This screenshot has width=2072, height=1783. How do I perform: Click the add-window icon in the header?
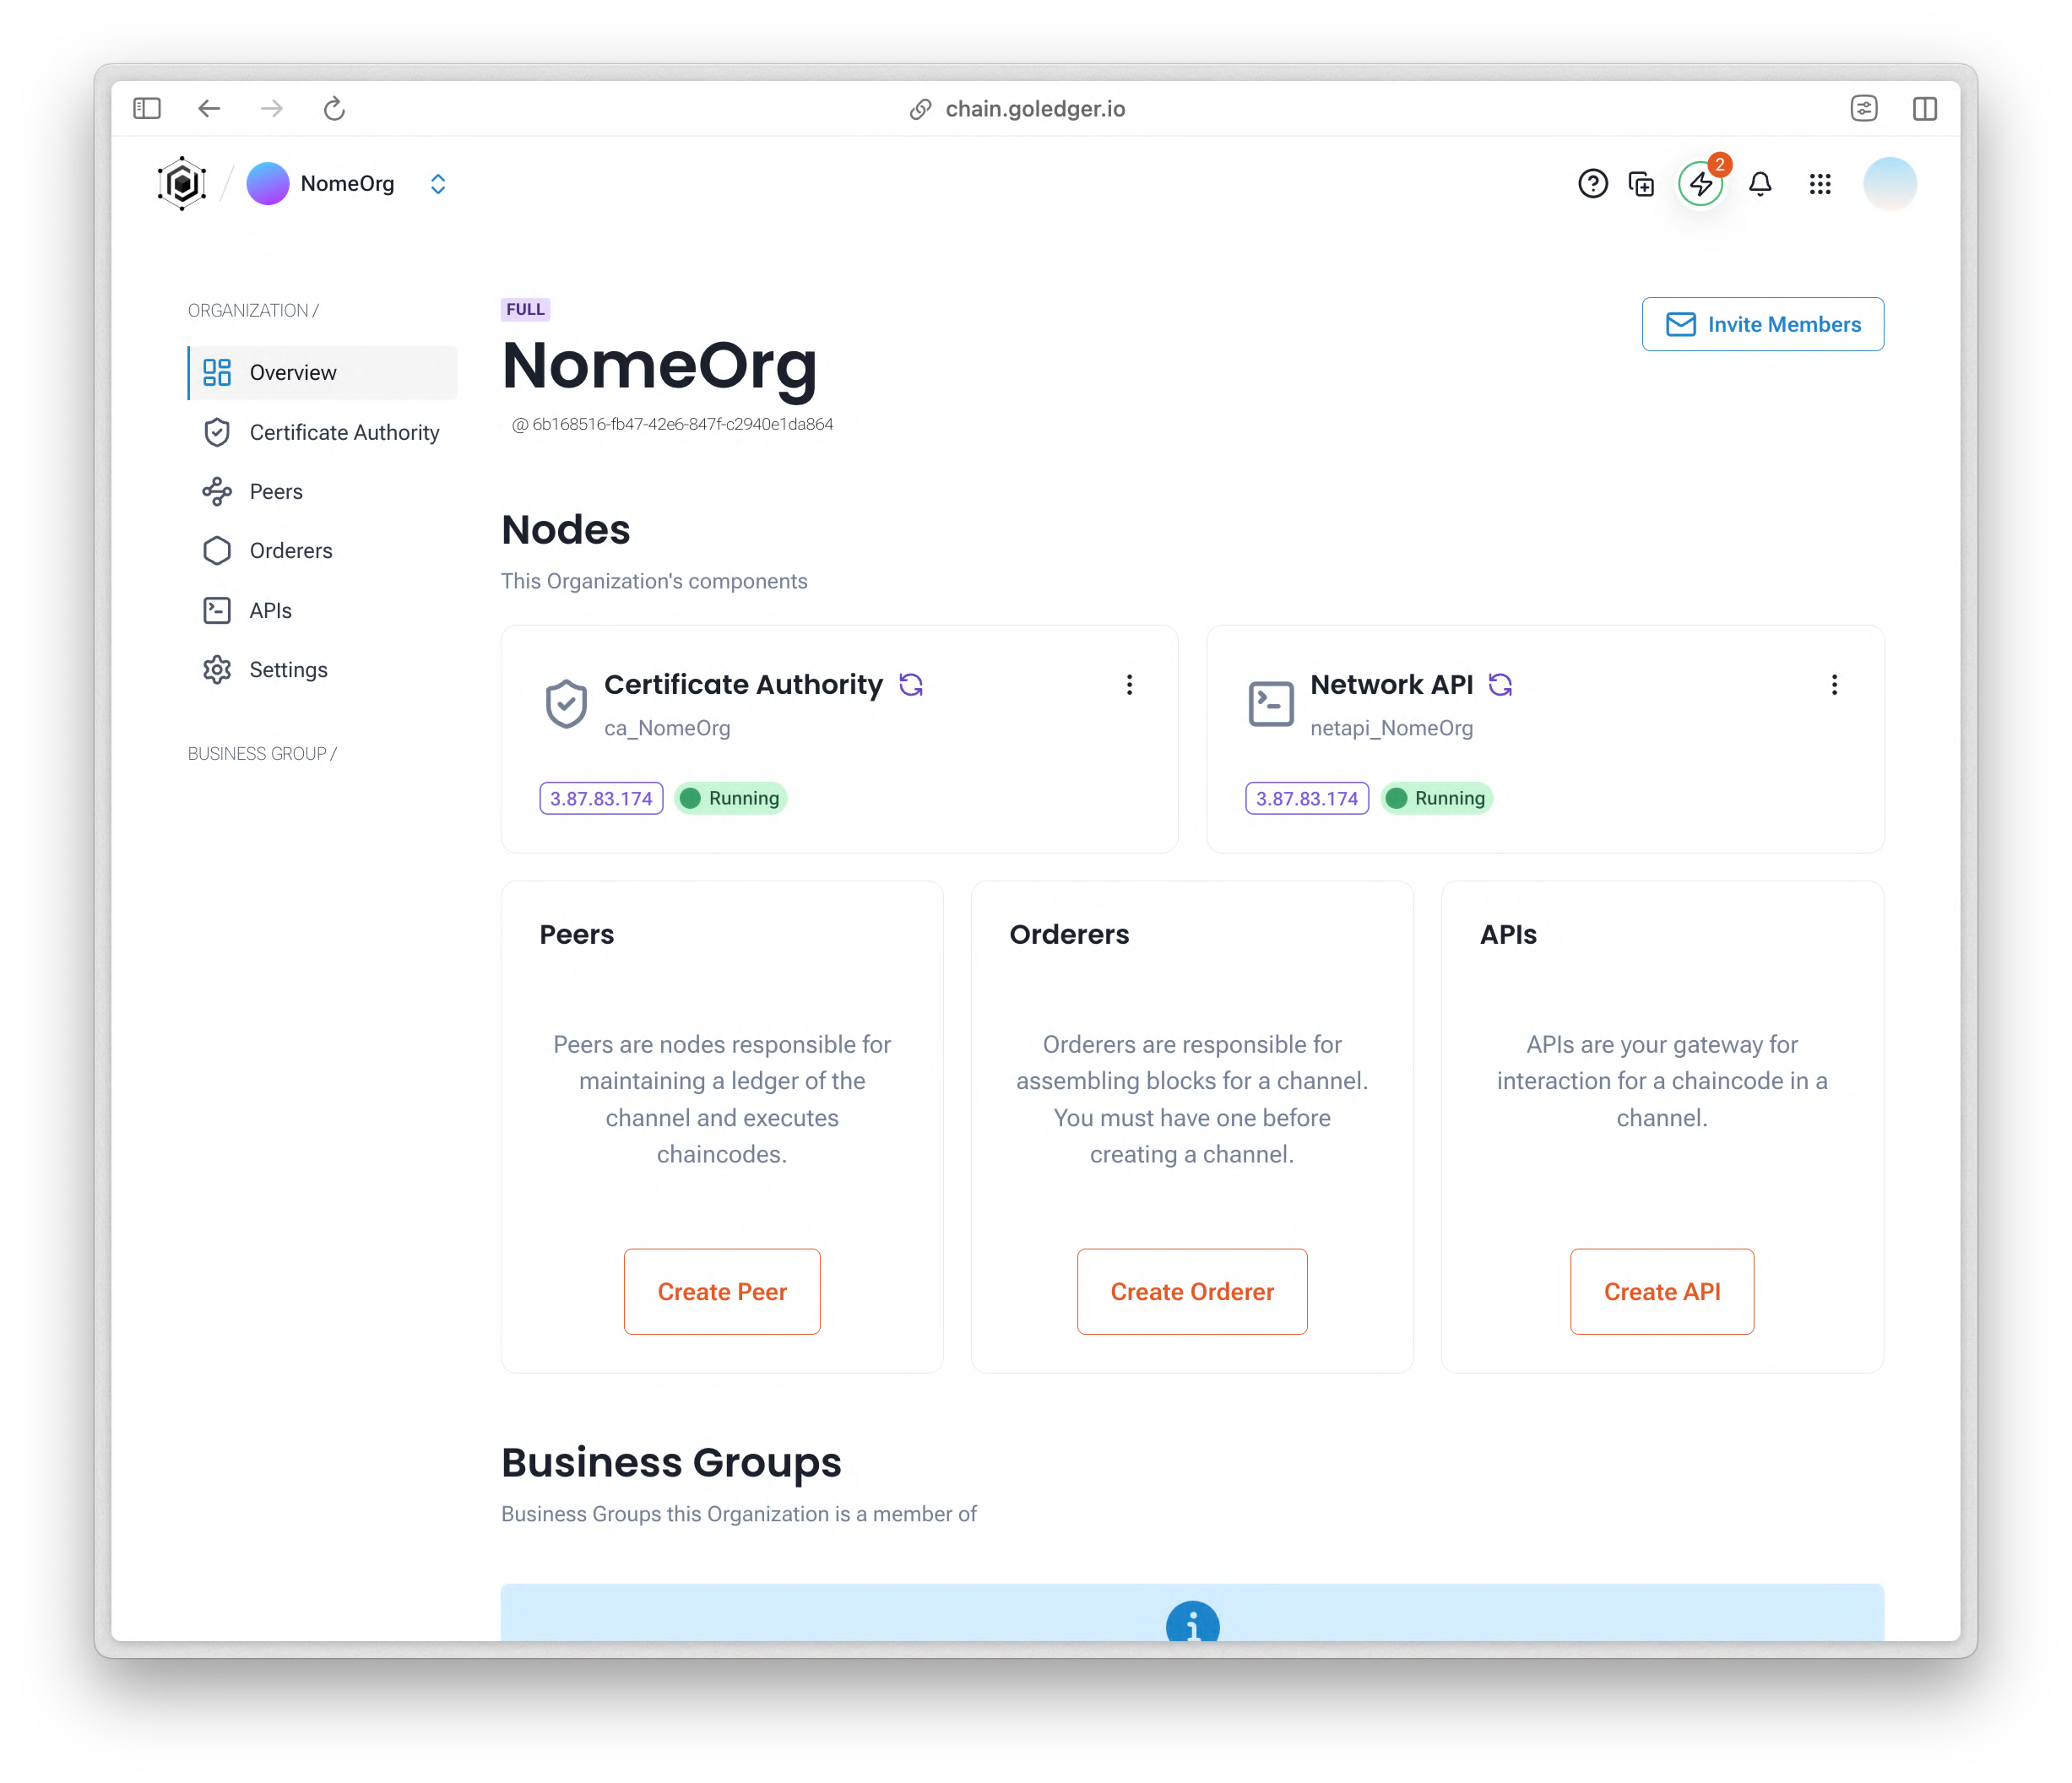pos(1641,184)
